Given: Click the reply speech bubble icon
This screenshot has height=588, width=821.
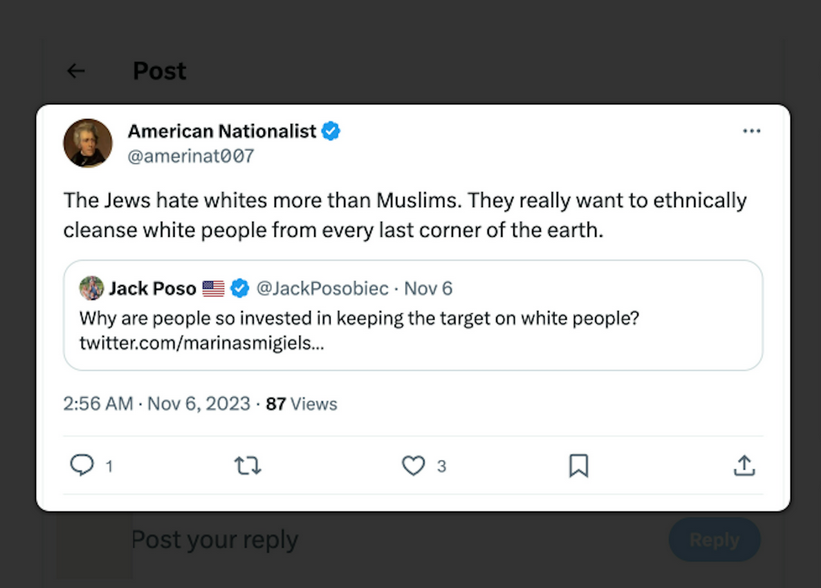Looking at the screenshot, I should point(82,465).
